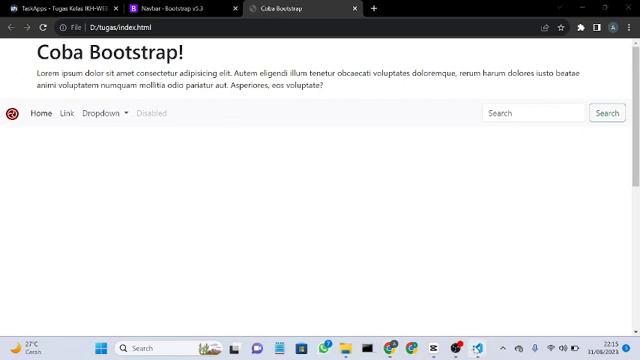The image size is (640, 360).
Task: Click the Link nav item
Action: pos(67,113)
